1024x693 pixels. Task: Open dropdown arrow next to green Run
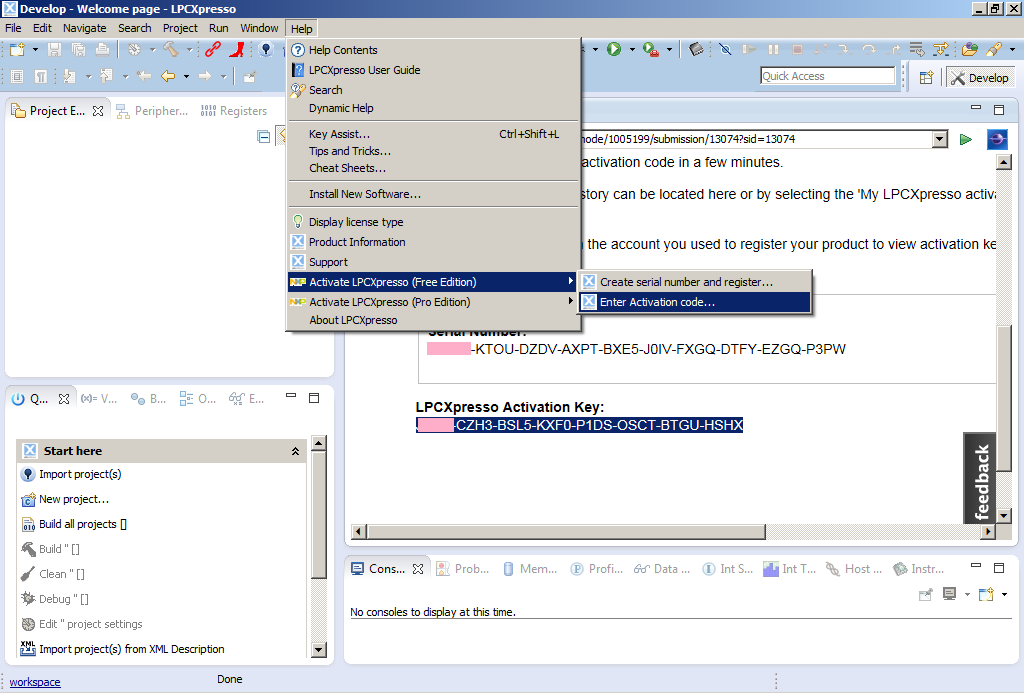coord(632,50)
